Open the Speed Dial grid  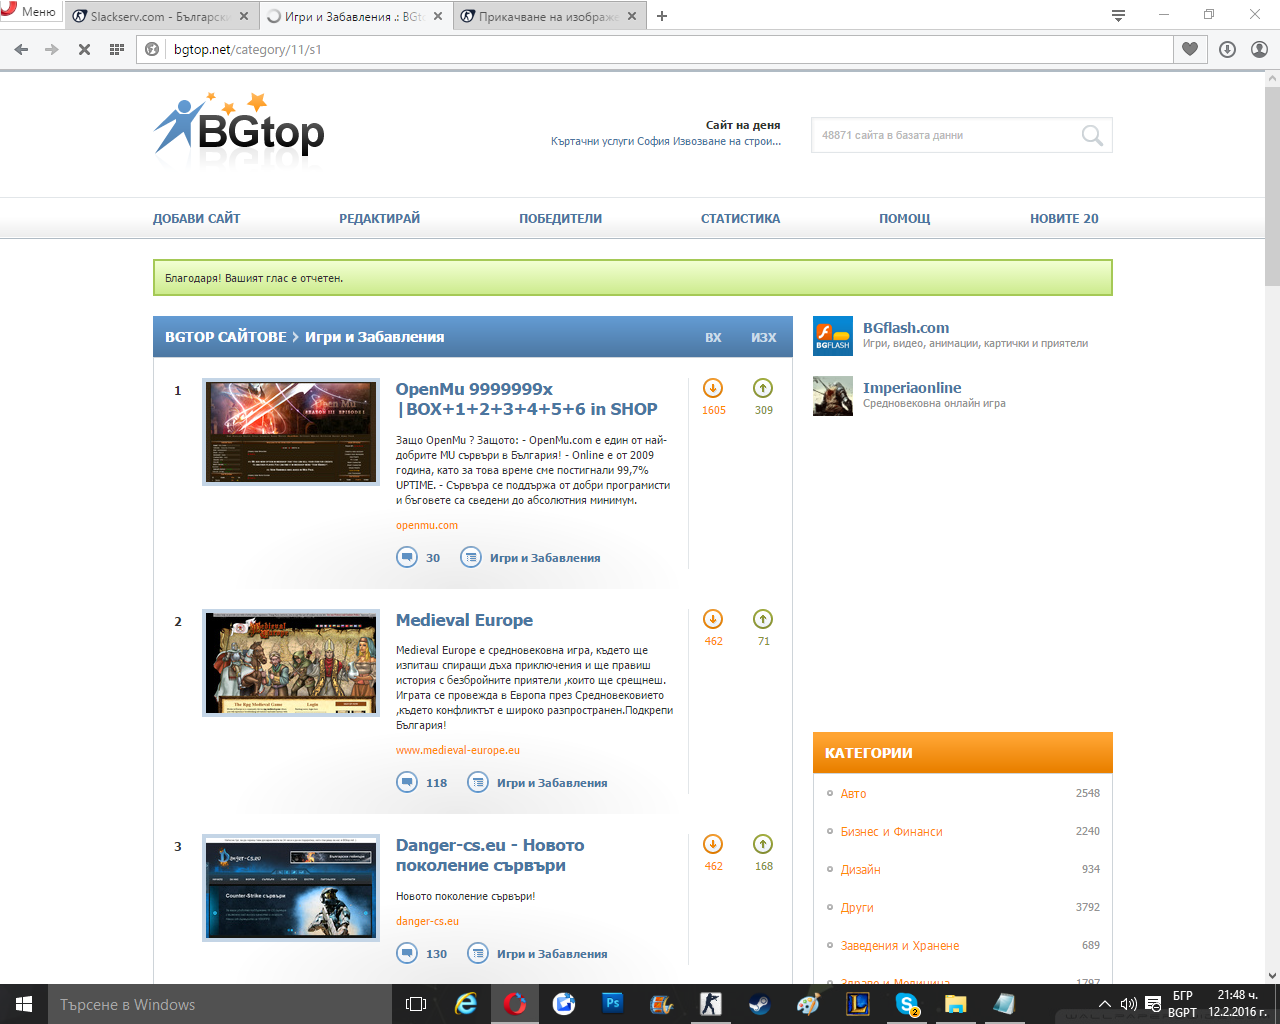pos(116,49)
